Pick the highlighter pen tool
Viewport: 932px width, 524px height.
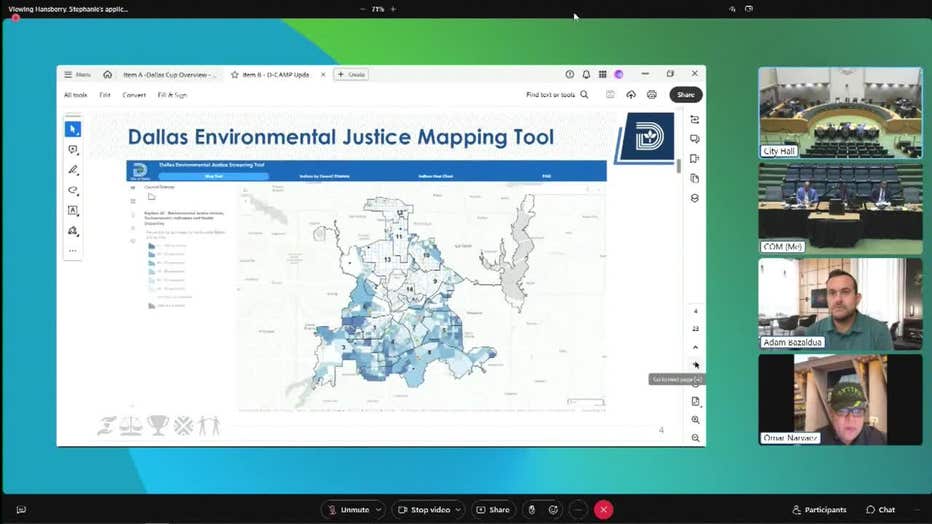coord(73,170)
